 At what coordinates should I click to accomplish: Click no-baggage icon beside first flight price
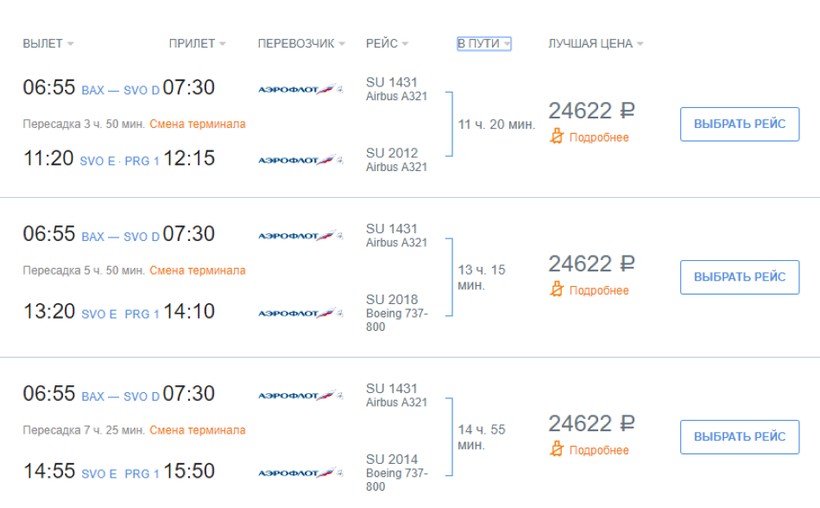click(556, 137)
